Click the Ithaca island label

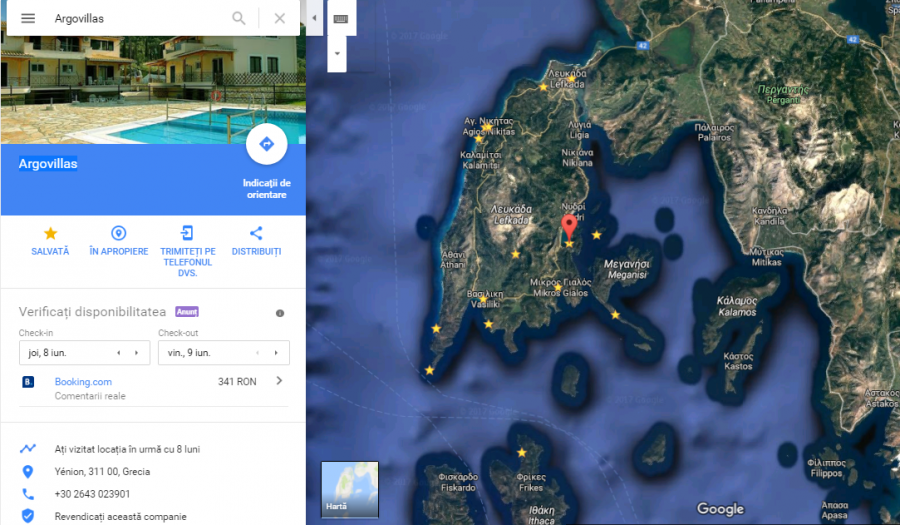(x=541, y=515)
